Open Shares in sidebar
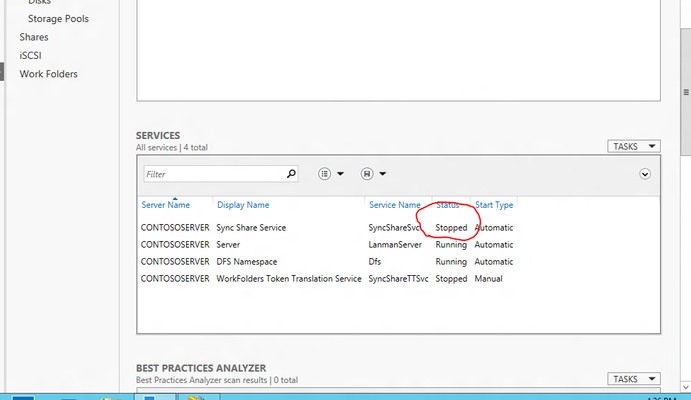The width and height of the screenshot is (691, 400). (x=34, y=37)
